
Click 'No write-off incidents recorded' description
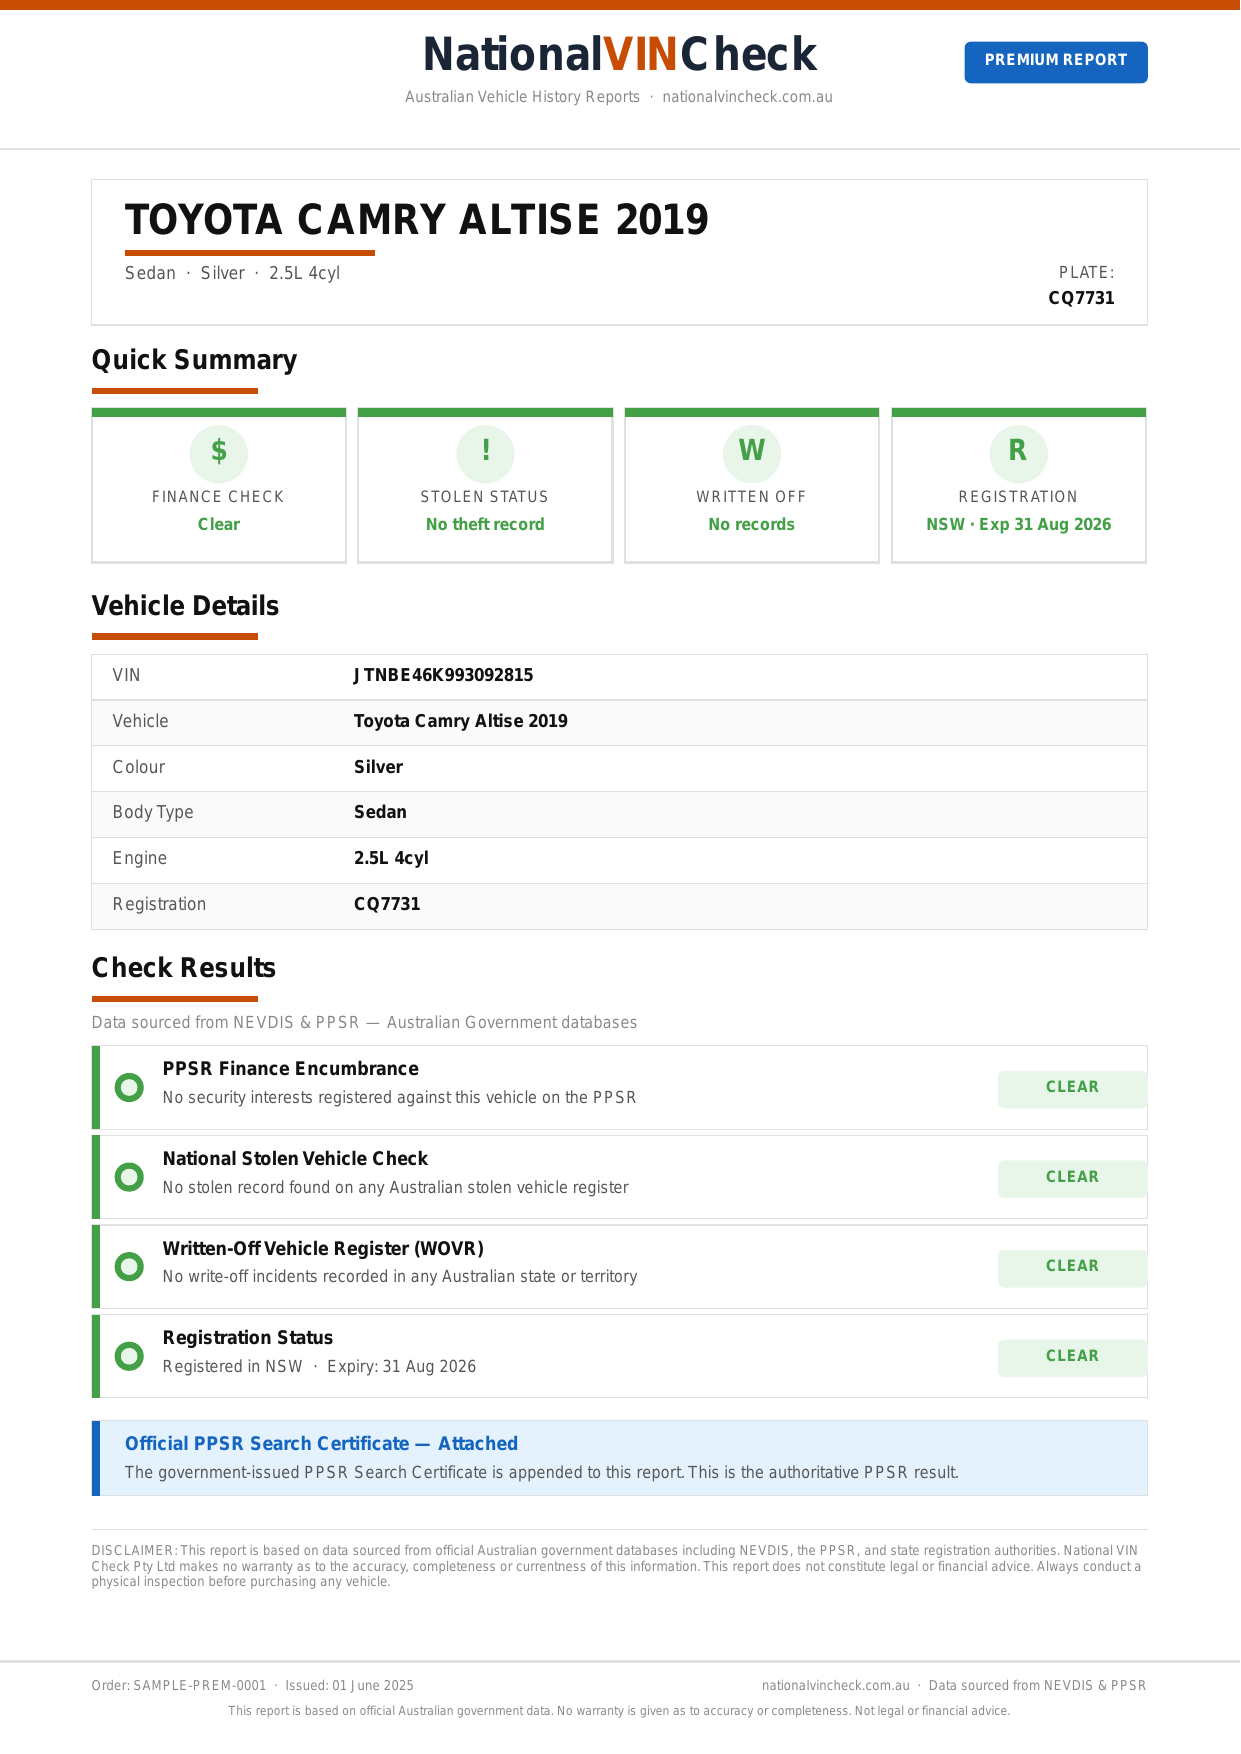click(400, 1276)
